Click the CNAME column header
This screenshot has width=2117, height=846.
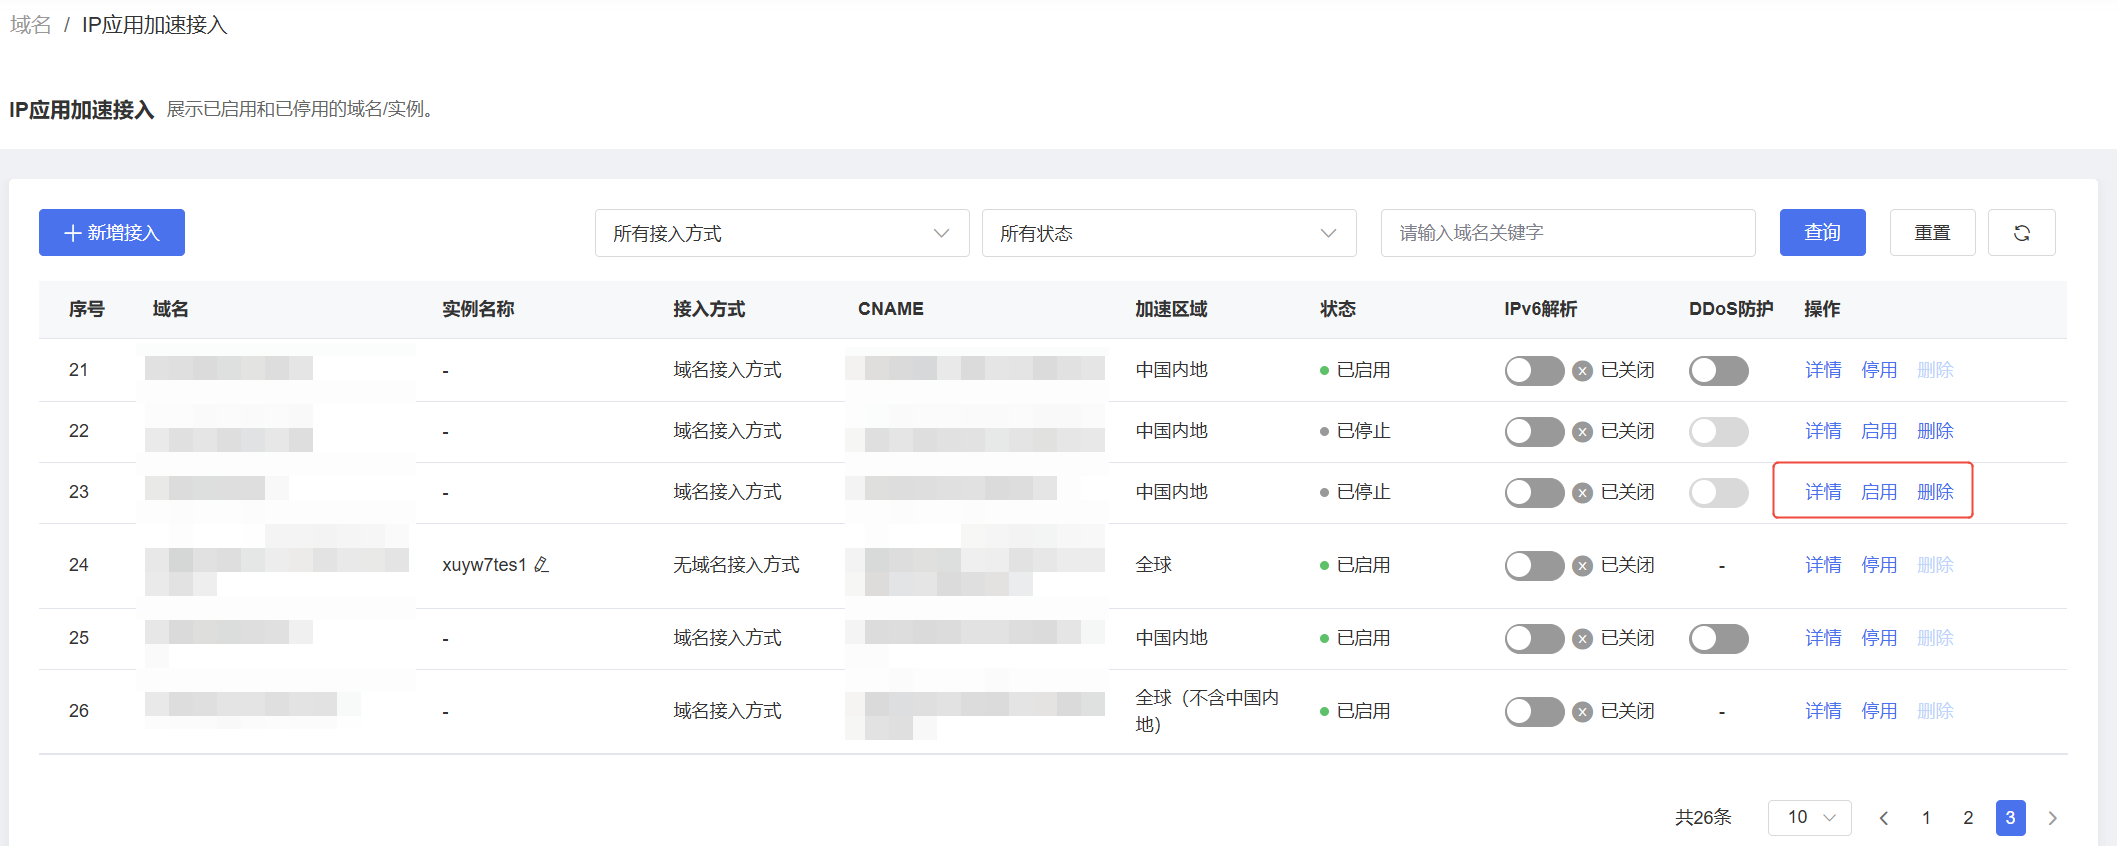[x=890, y=310]
